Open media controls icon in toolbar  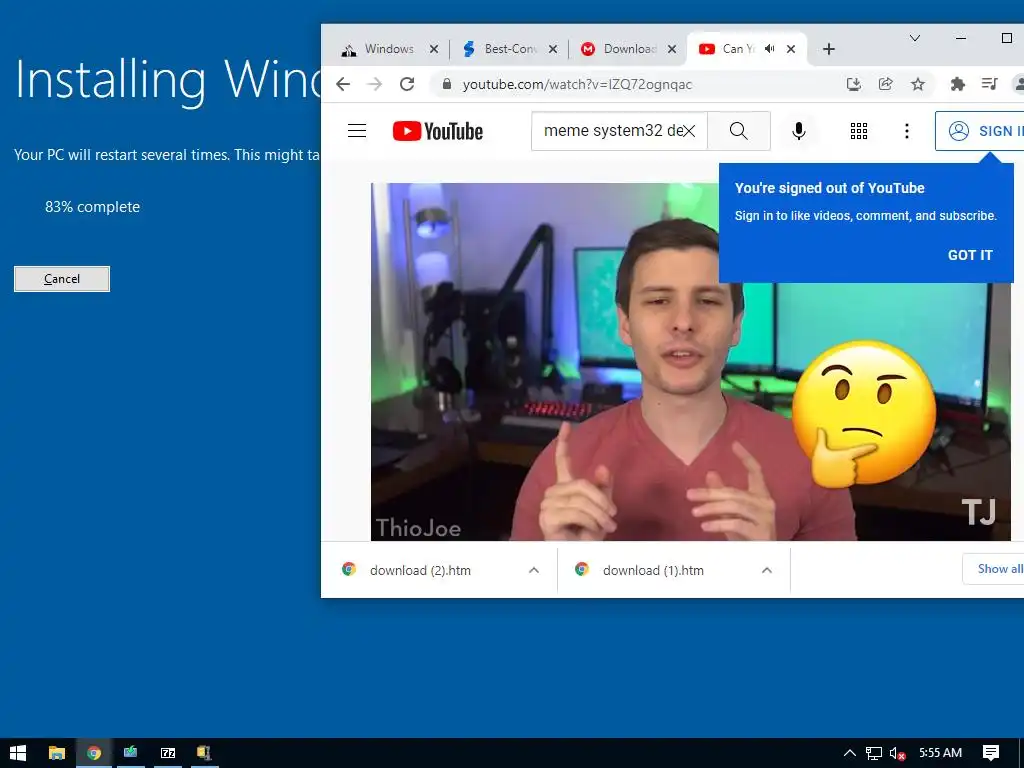click(x=989, y=84)
